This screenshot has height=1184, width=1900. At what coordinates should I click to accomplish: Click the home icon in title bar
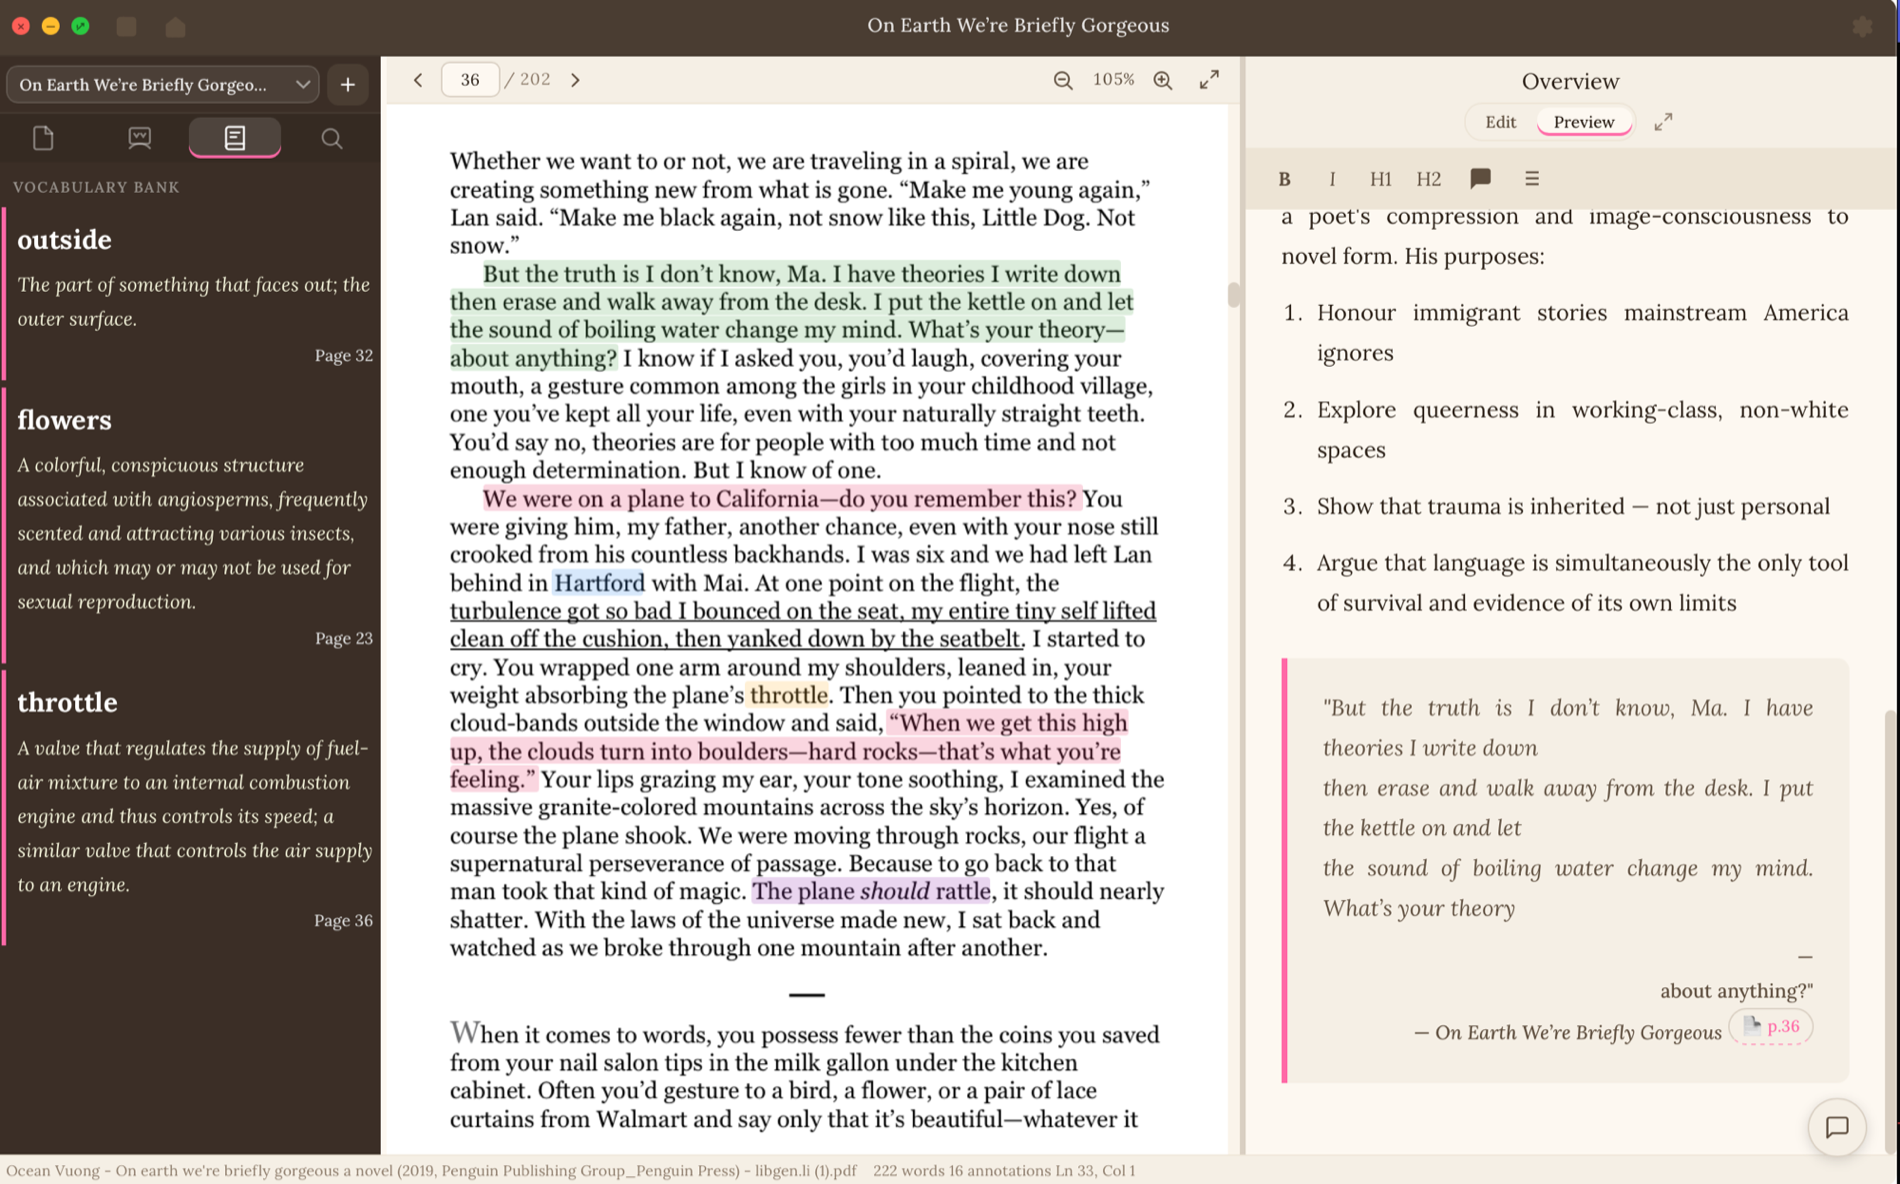point(176,26)
